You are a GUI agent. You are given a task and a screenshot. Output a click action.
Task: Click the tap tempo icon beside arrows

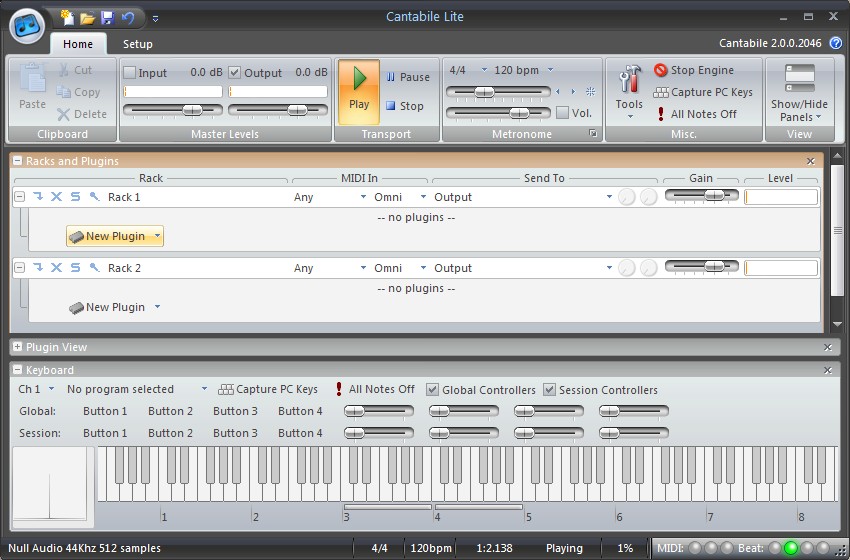coord(590,92)
